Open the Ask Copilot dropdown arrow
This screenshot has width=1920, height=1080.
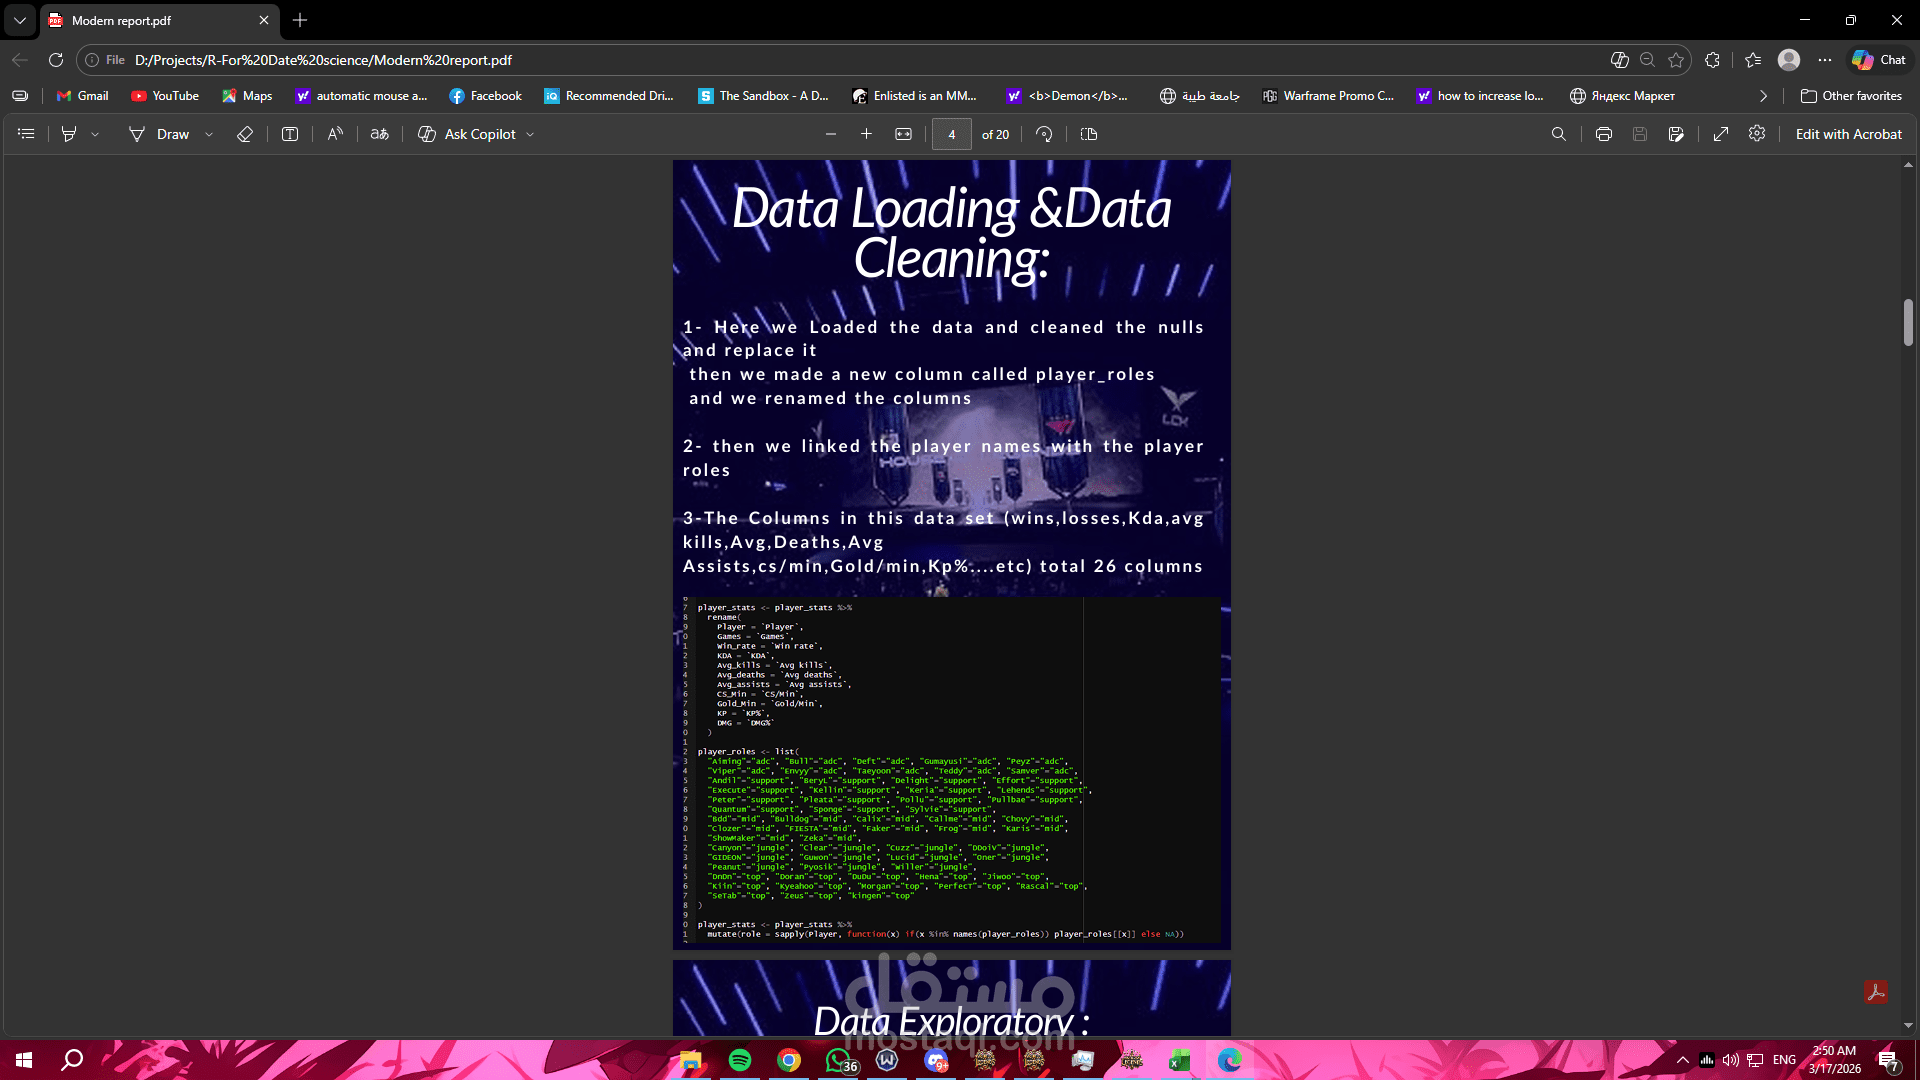pyautogui.click(x=530, y=134)
